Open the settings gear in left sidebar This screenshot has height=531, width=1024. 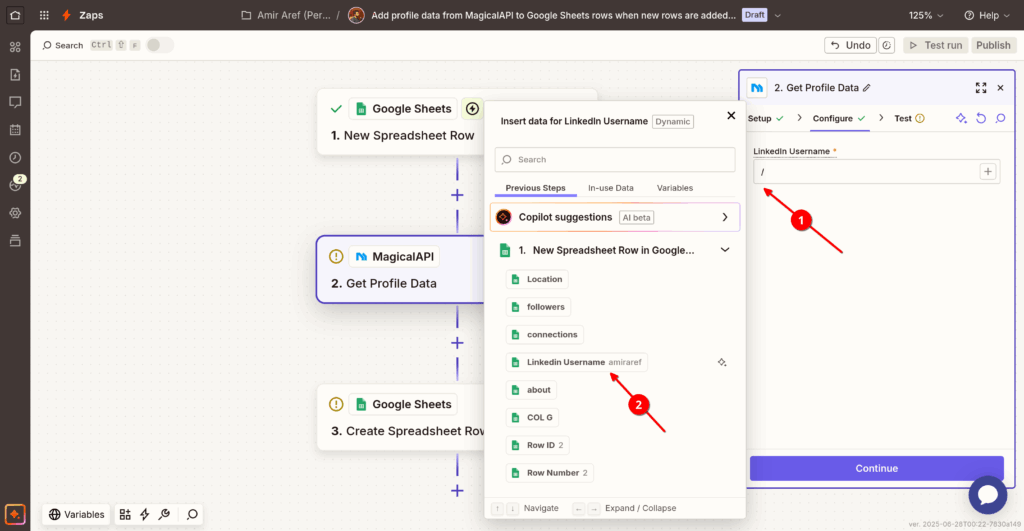pos(15,213)
